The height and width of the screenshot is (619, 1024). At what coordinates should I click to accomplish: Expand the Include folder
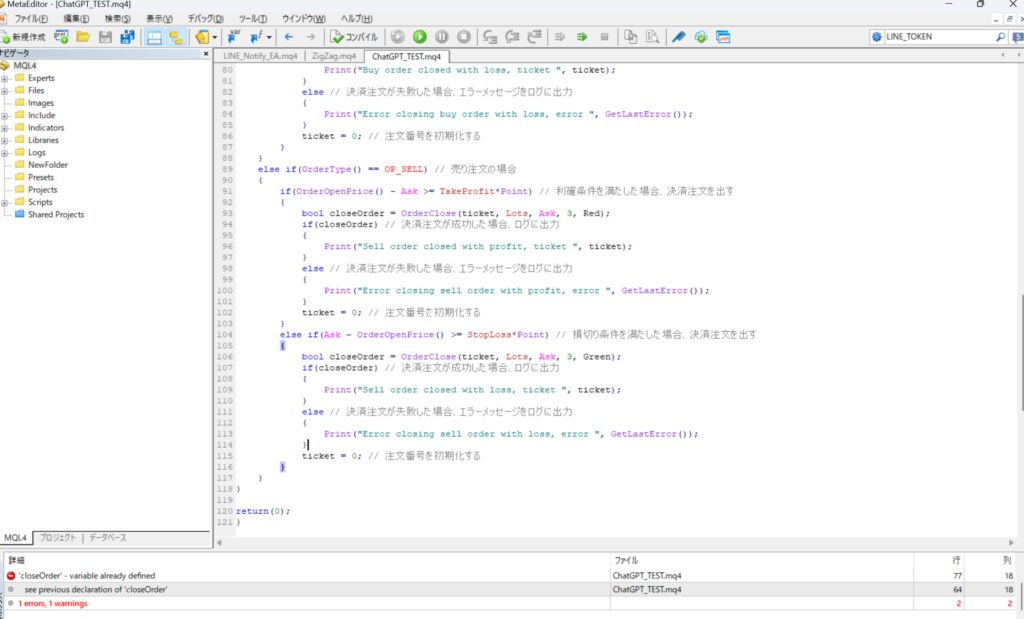click(x=5, y=116)
